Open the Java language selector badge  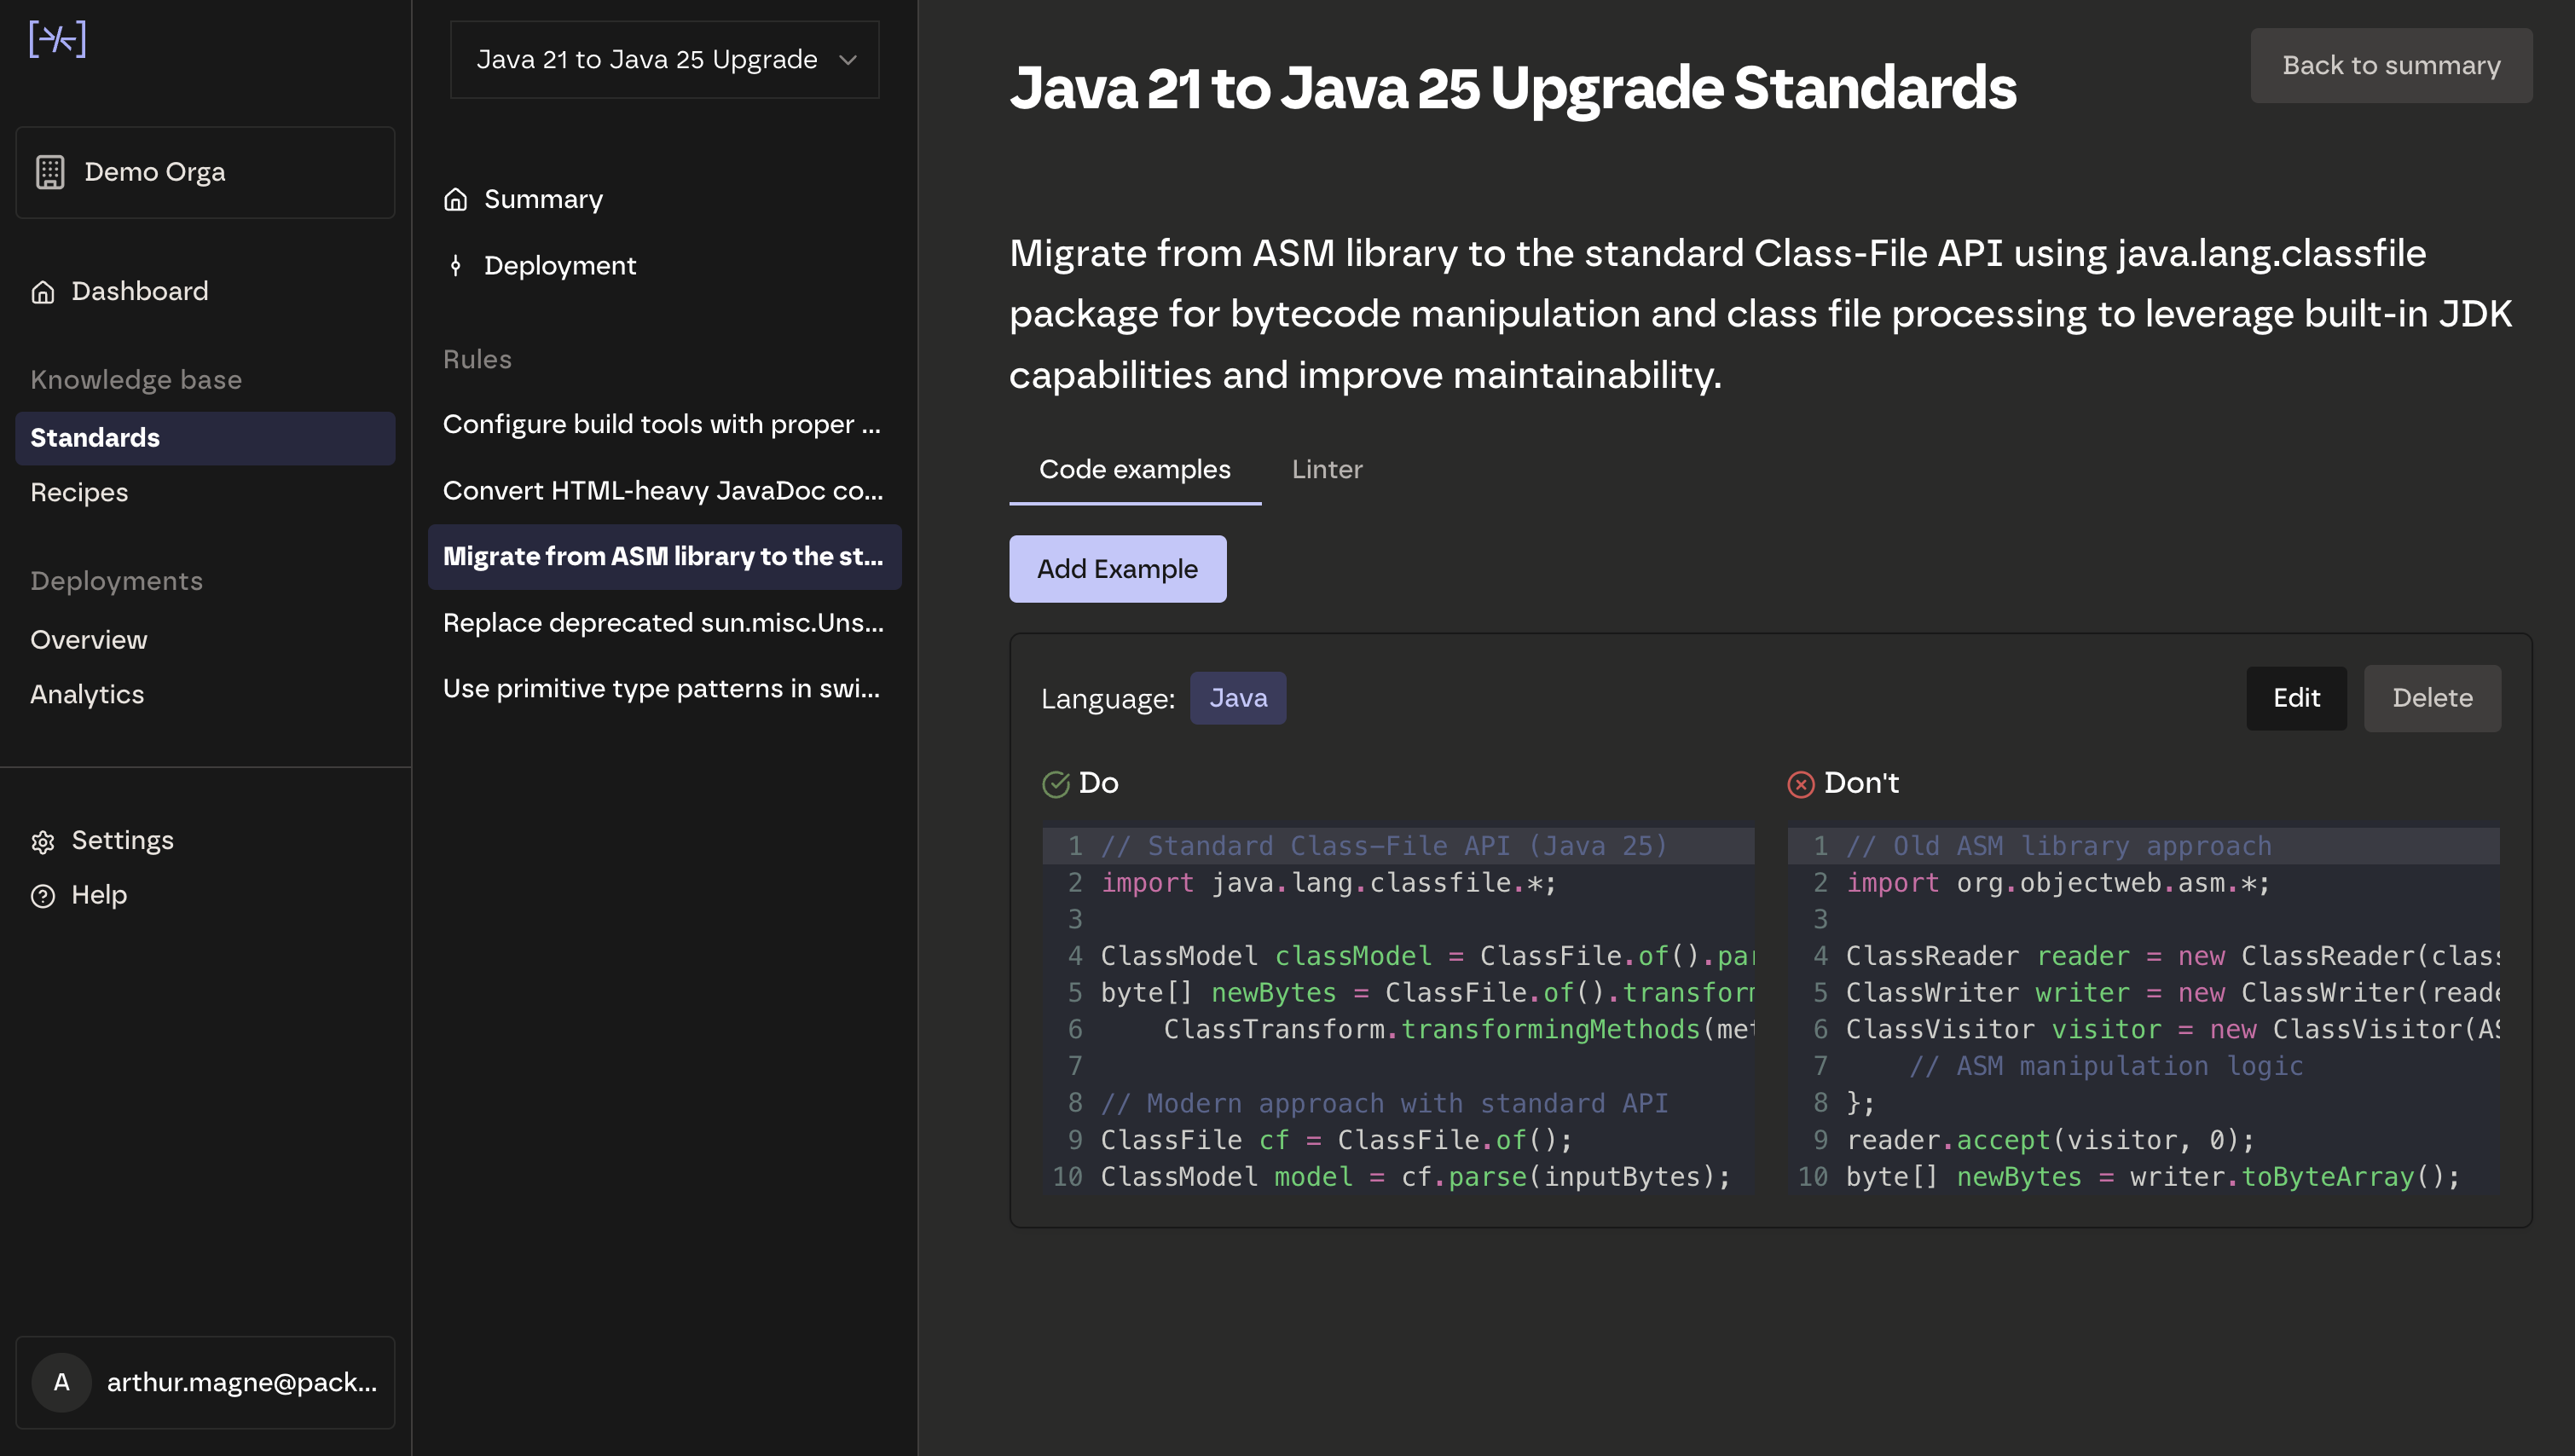pos(1238,697)
